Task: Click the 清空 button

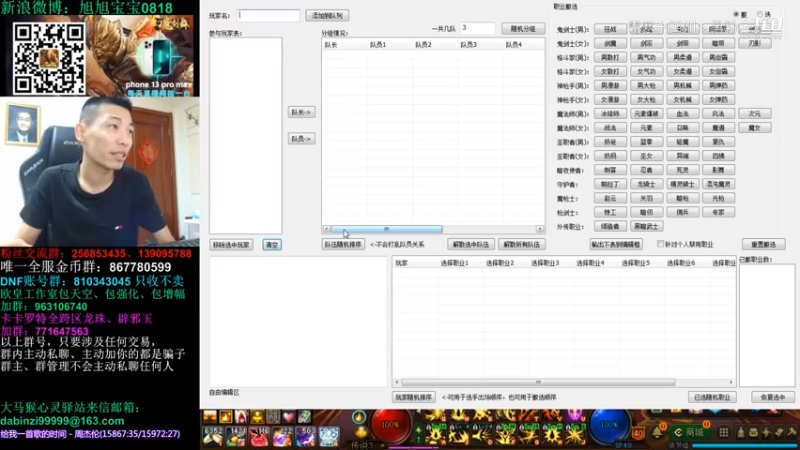Action: [x=272, y=244]
